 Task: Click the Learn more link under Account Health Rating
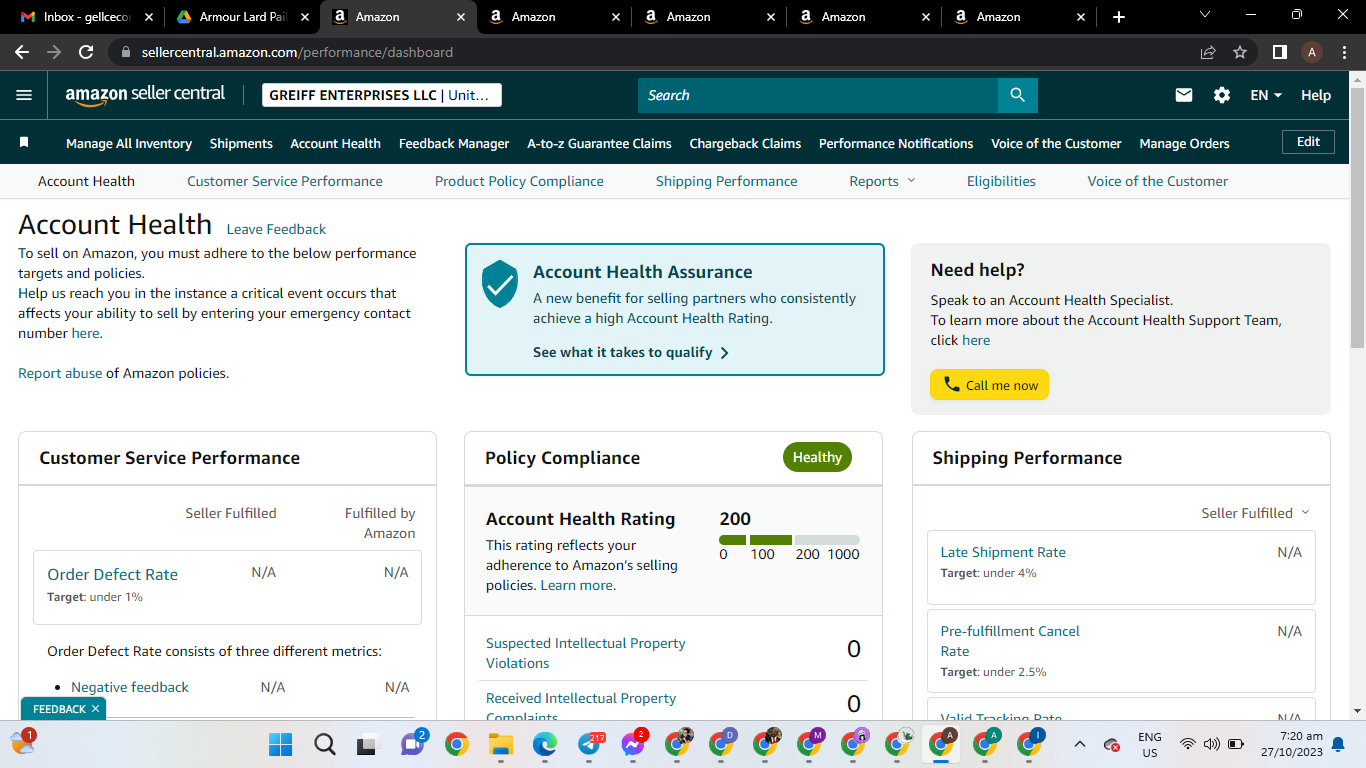tap(576, 585)
